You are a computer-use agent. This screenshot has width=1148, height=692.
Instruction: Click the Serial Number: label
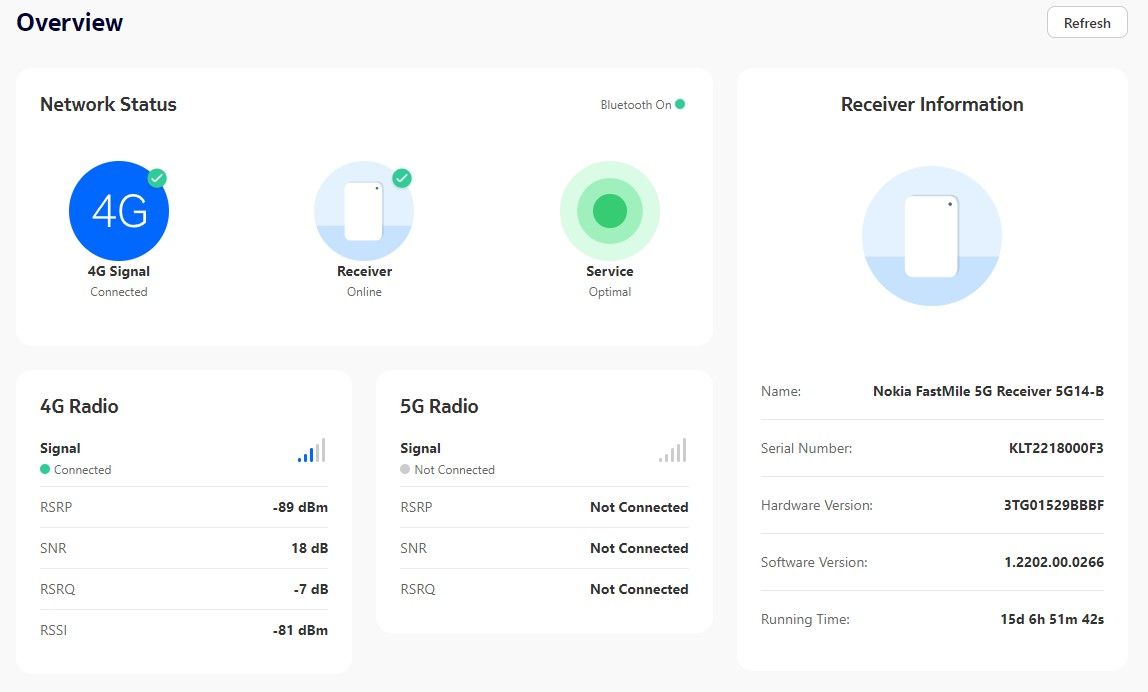tap(806, 448)
